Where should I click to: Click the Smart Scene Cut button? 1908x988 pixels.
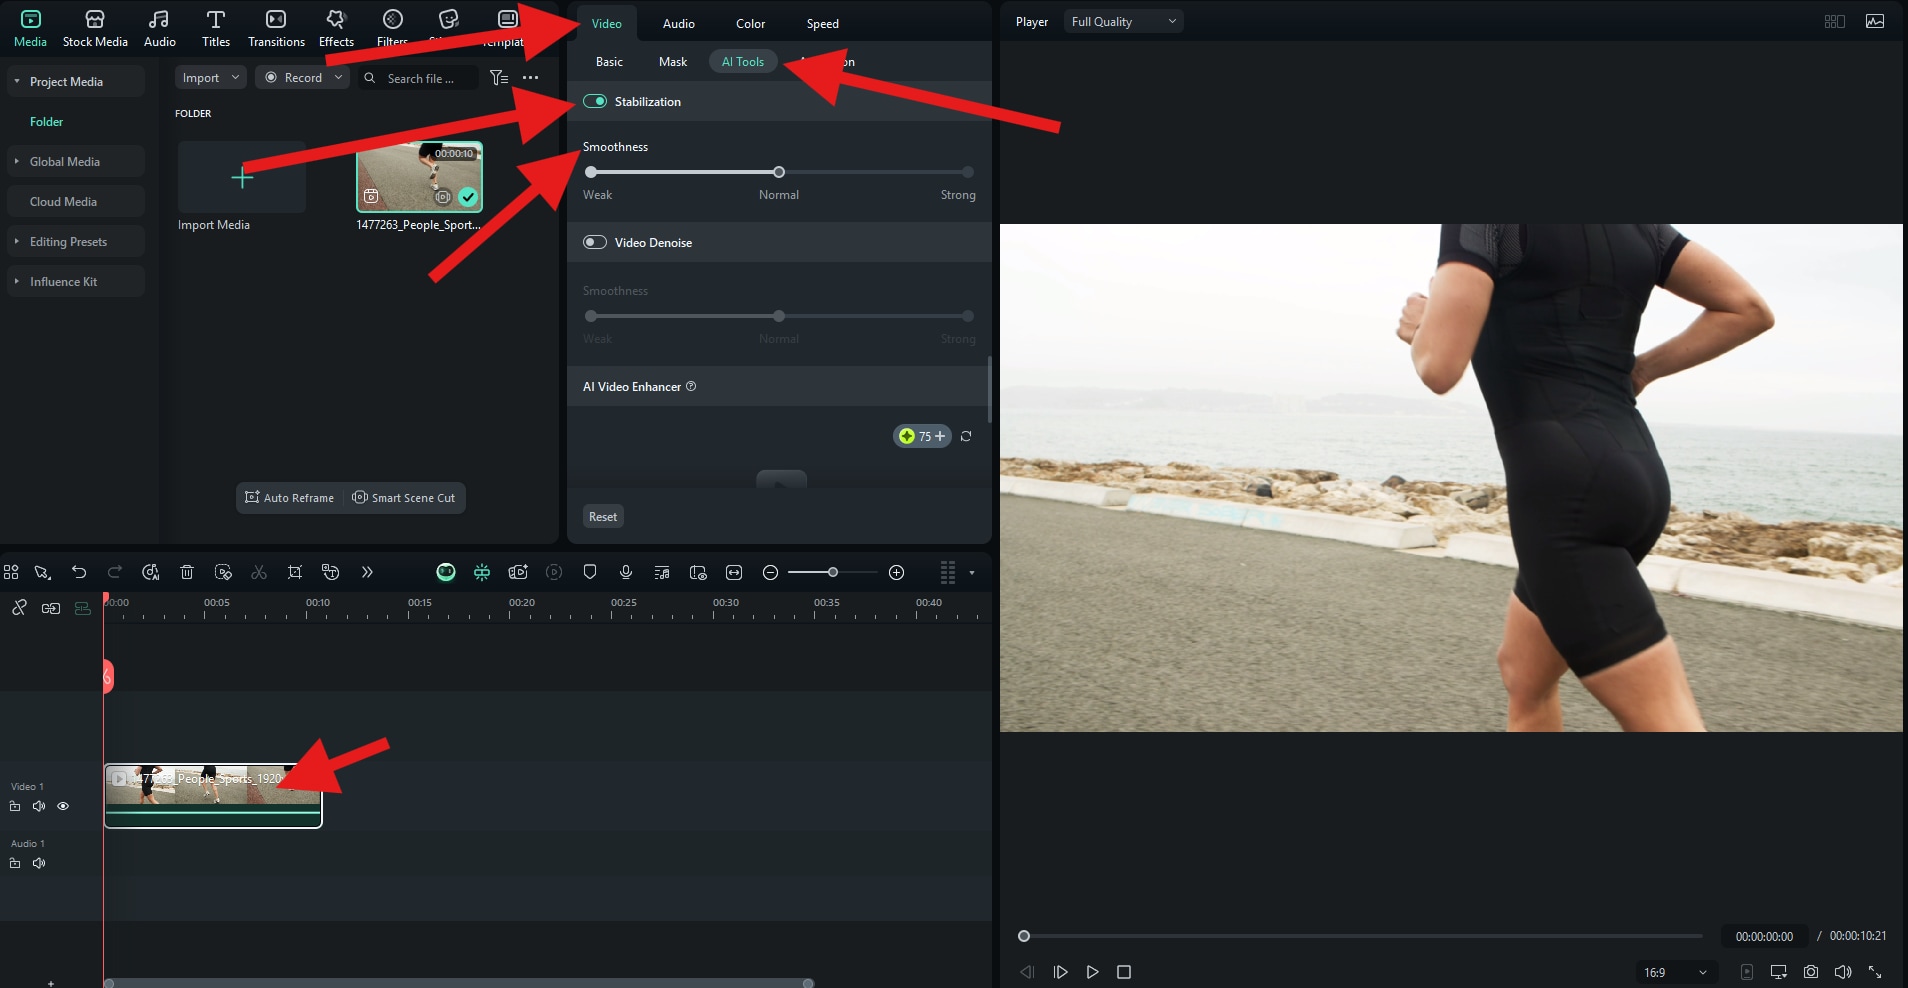point(404,497)
